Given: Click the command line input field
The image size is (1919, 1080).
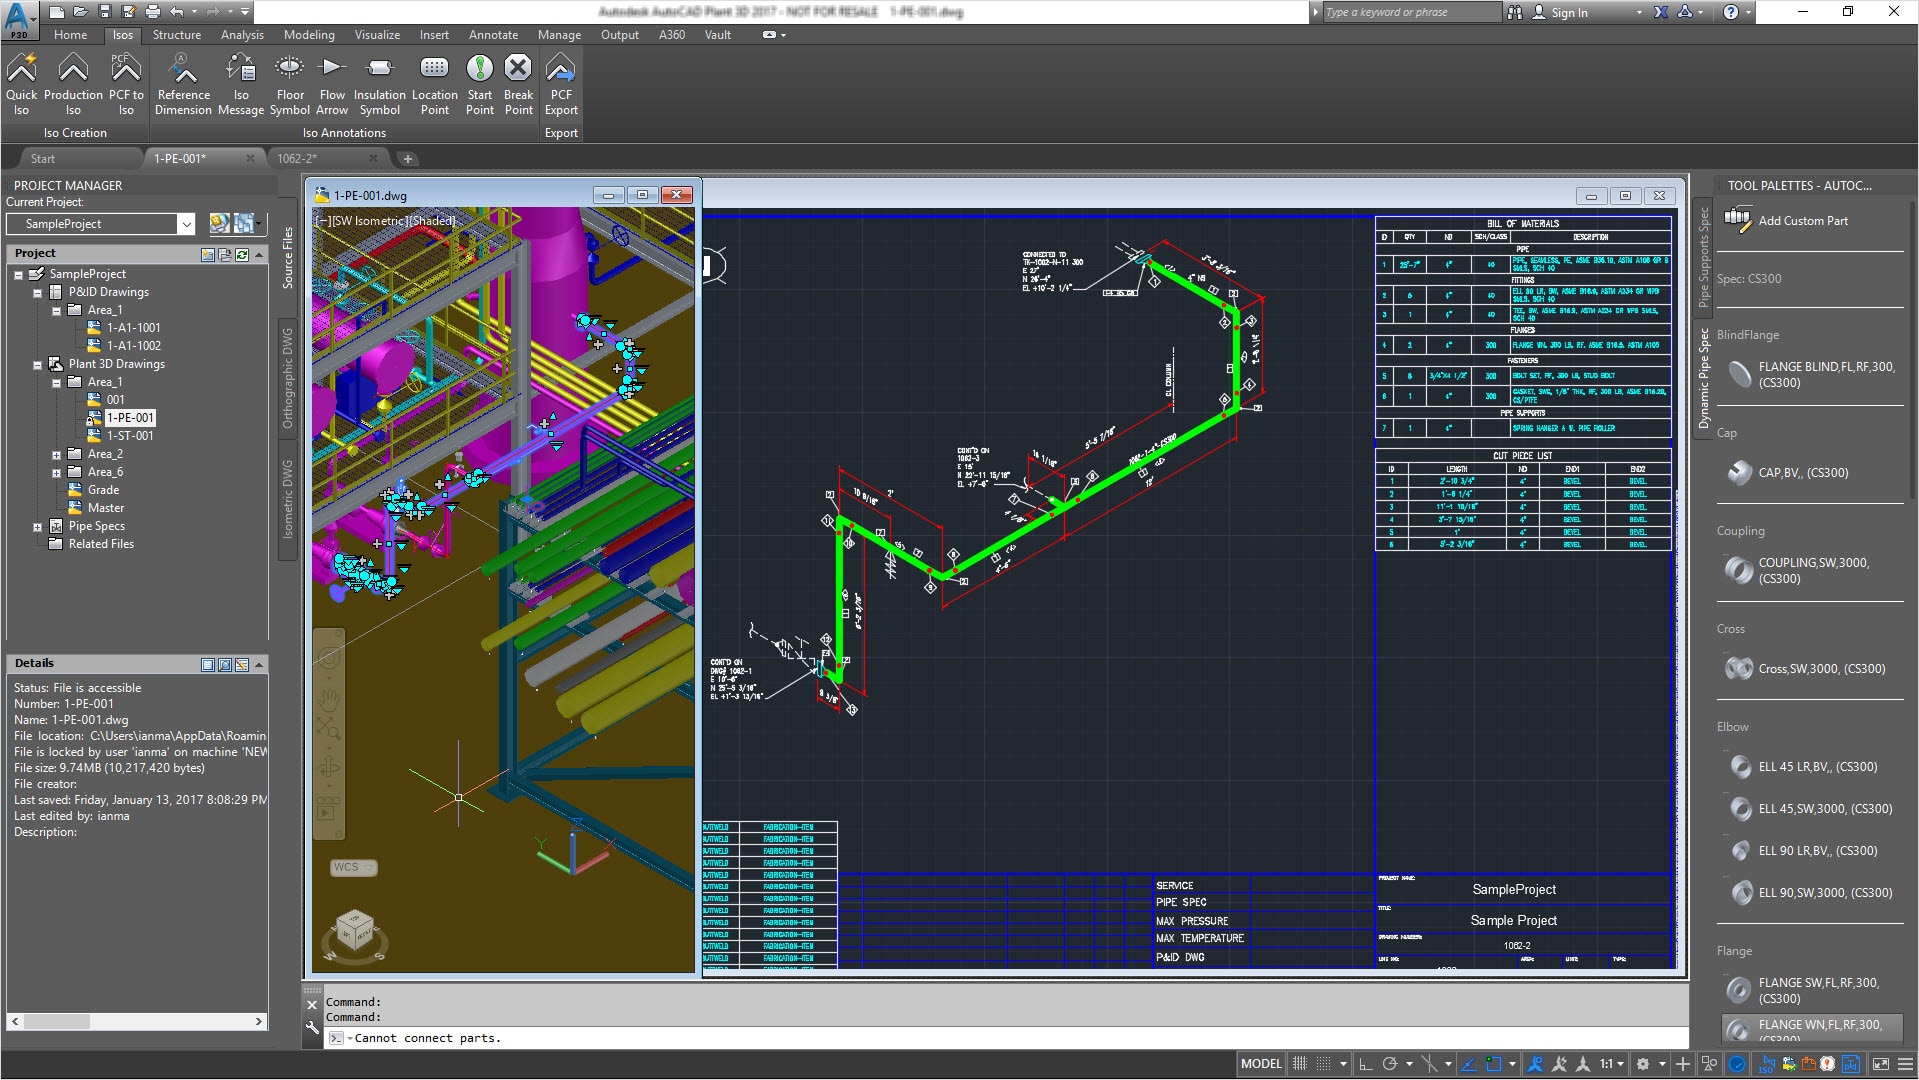Looking at the screenshot, I should coord(900,1038).
